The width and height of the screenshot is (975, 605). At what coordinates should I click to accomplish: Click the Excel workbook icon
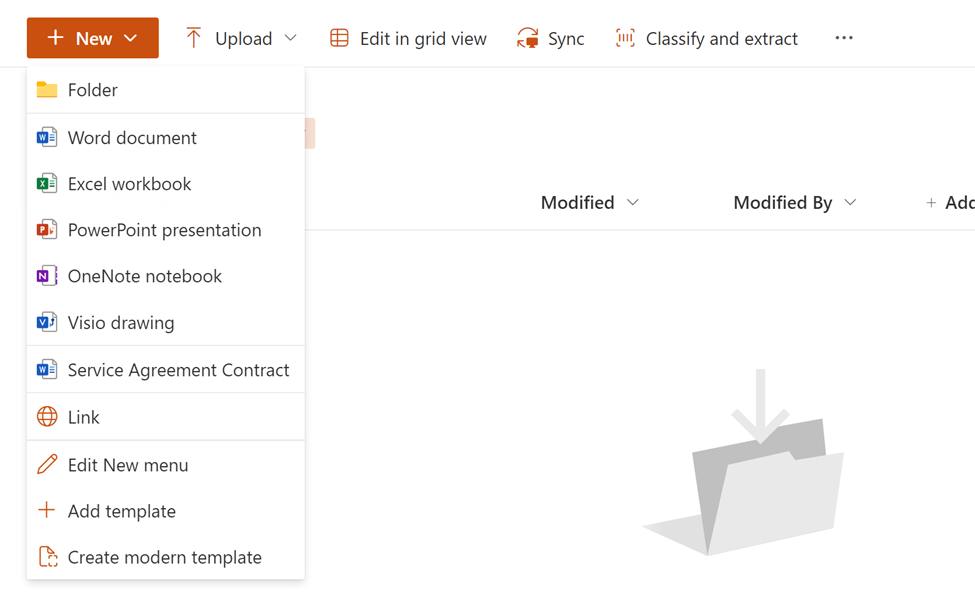(x=47, y=184)
